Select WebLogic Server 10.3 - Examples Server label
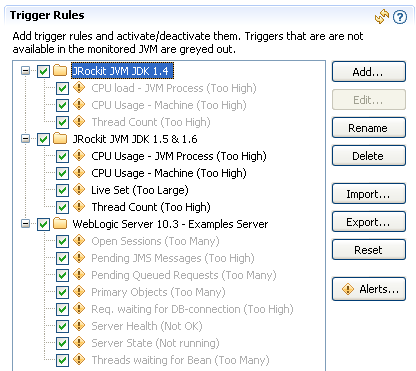416x371 pixels. tap(170, 224)
